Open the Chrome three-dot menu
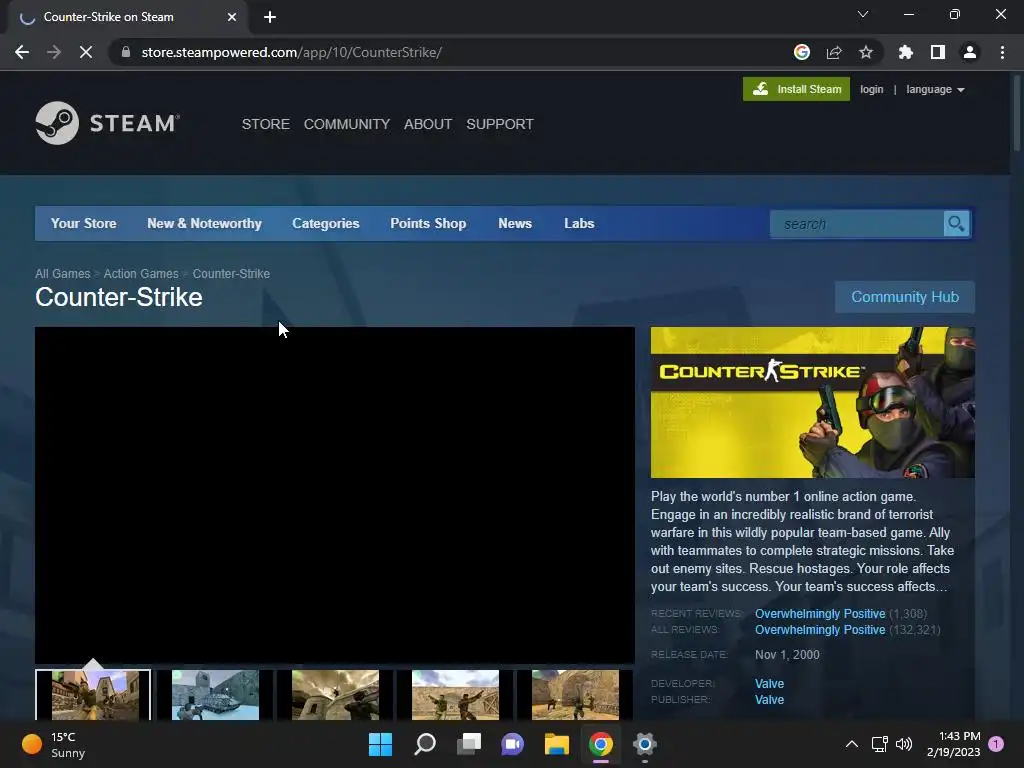 pyautogui.click(x=1002, y=52)
